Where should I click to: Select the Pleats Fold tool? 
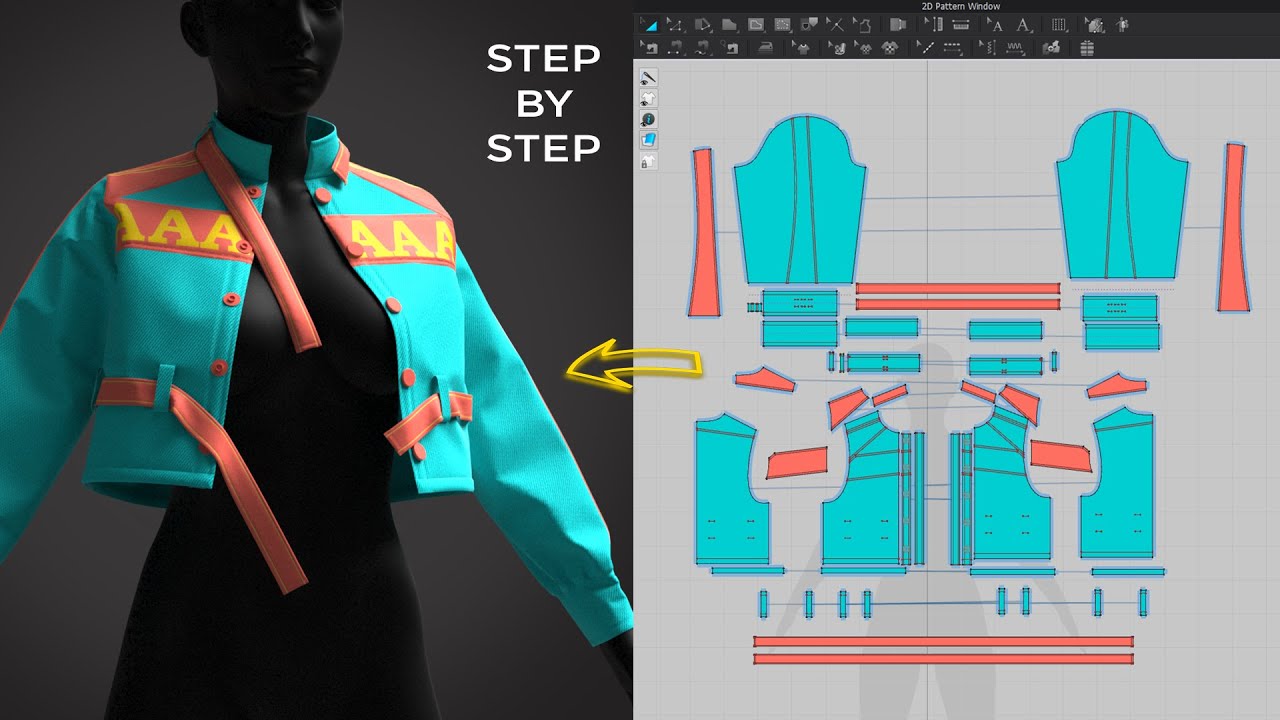tap(932, 25)
